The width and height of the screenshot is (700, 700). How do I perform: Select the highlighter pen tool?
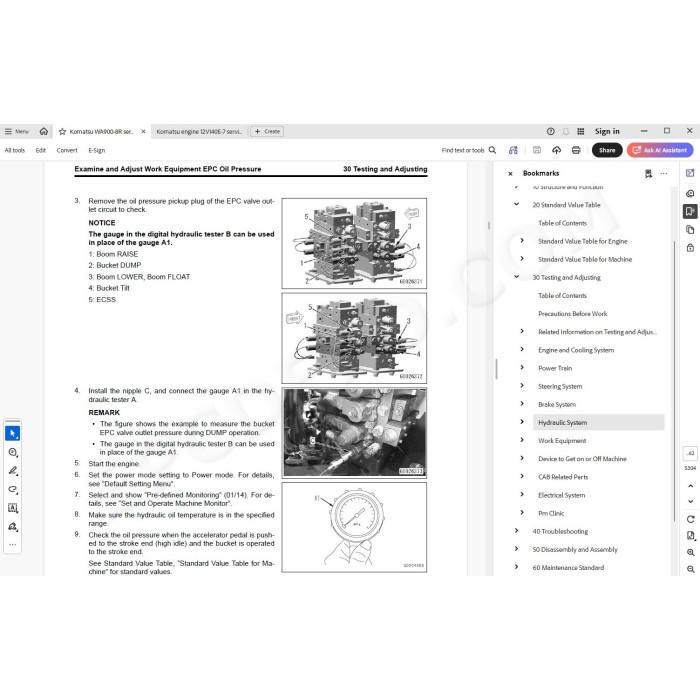click(12, 471)
